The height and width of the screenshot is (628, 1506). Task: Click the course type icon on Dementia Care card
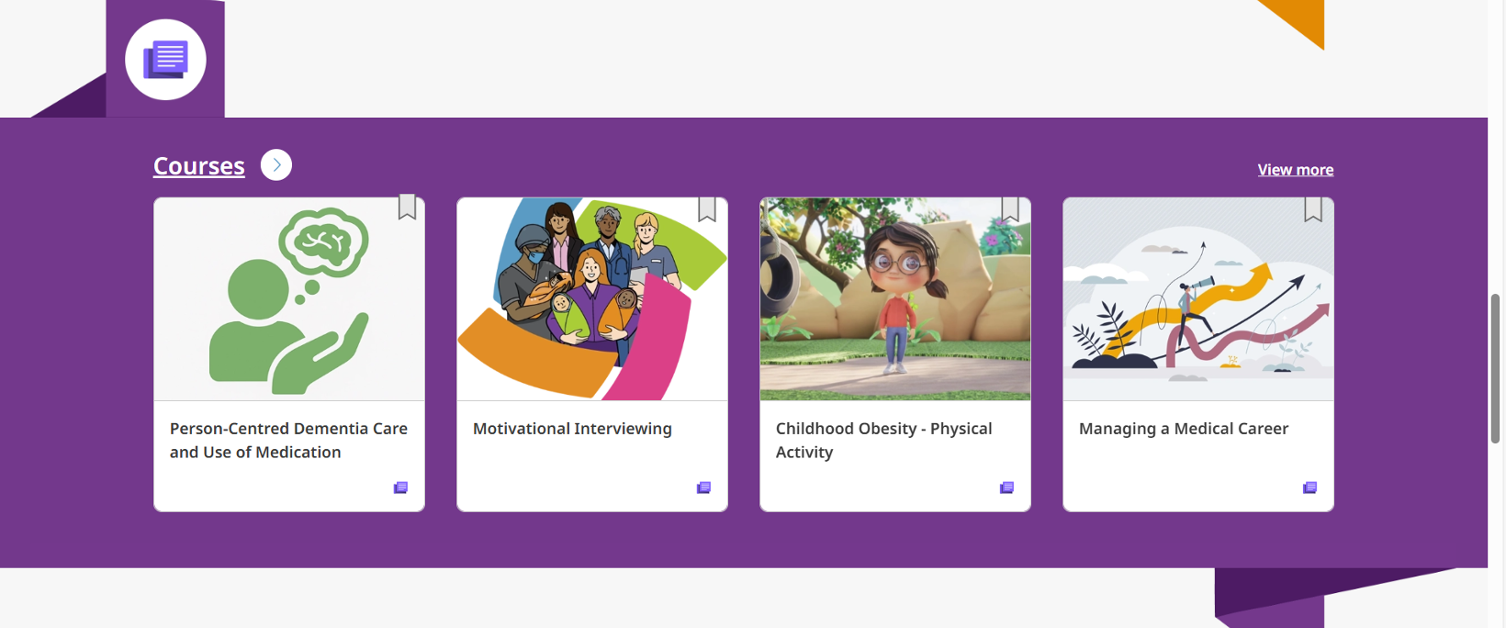(401, 488)
